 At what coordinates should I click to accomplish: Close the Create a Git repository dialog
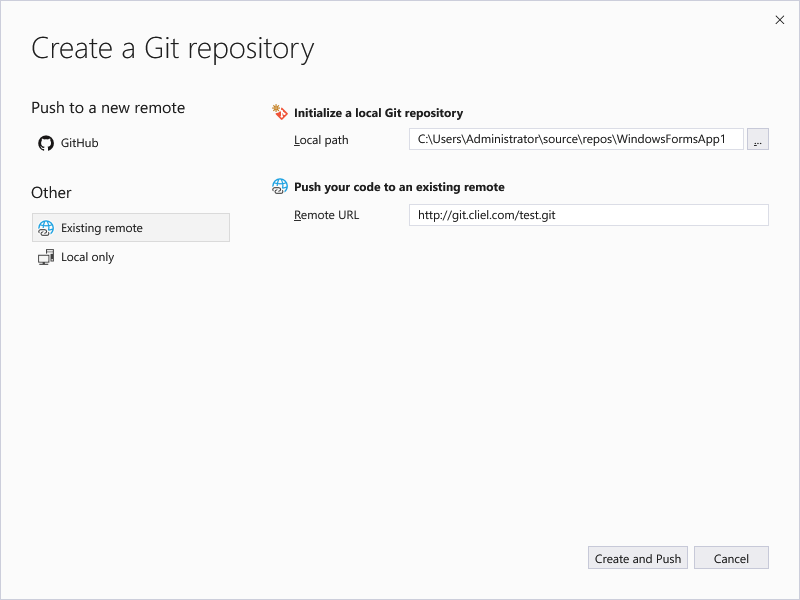[780, 20]
